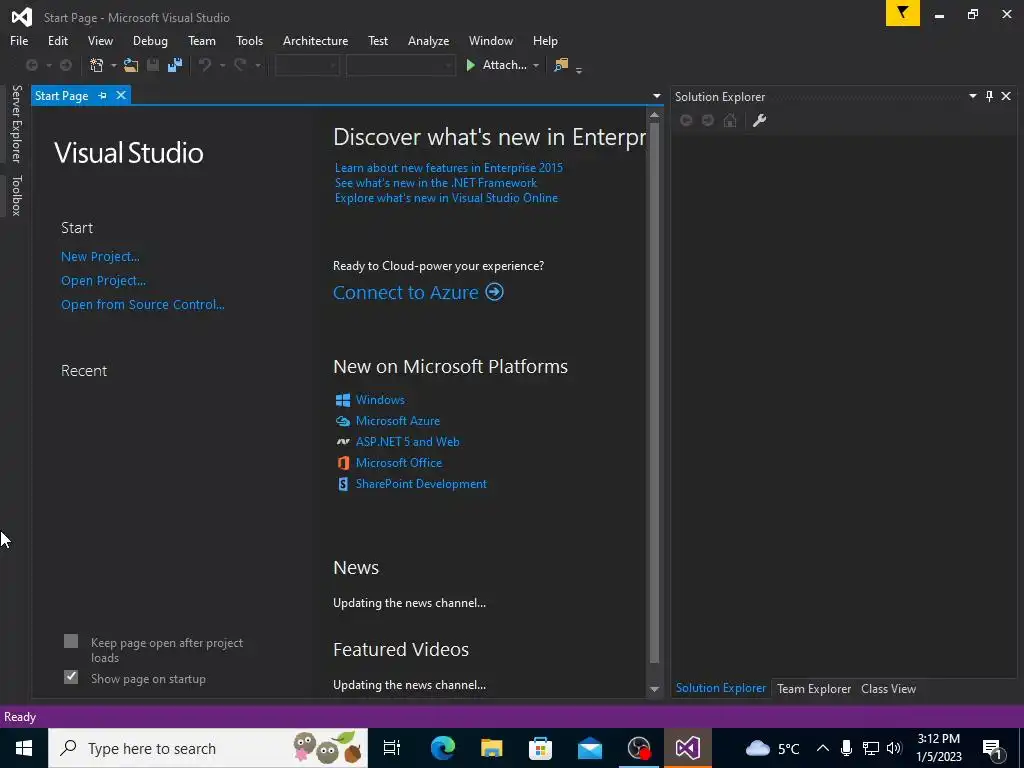Click the Save toolbar icon

pos(153,65)
